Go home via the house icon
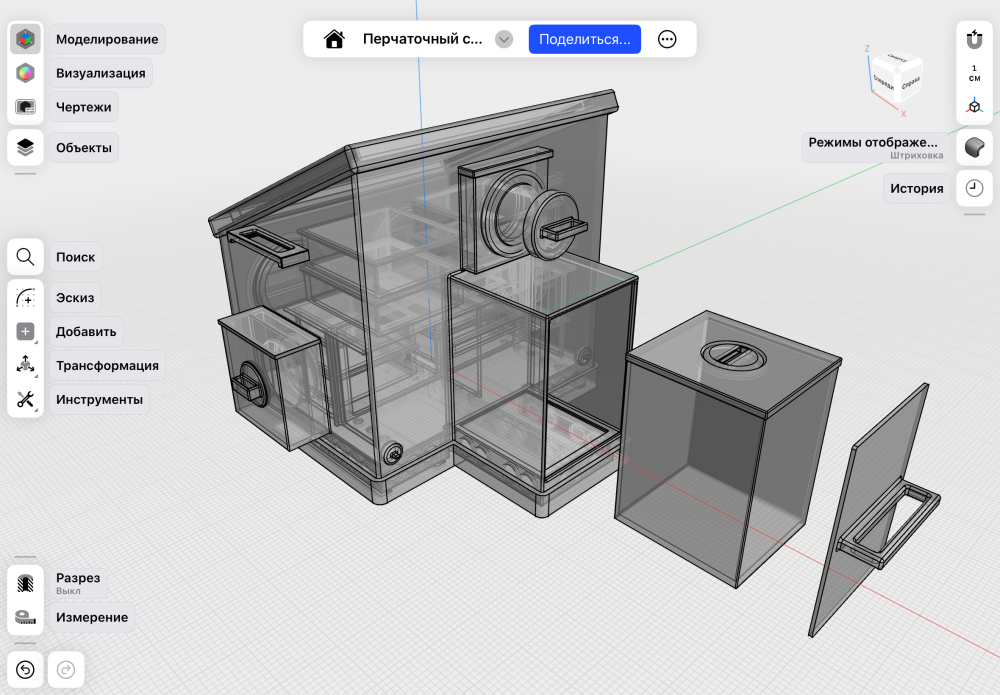Viewport: 1000px width, 695px height. tap(334, 40)
